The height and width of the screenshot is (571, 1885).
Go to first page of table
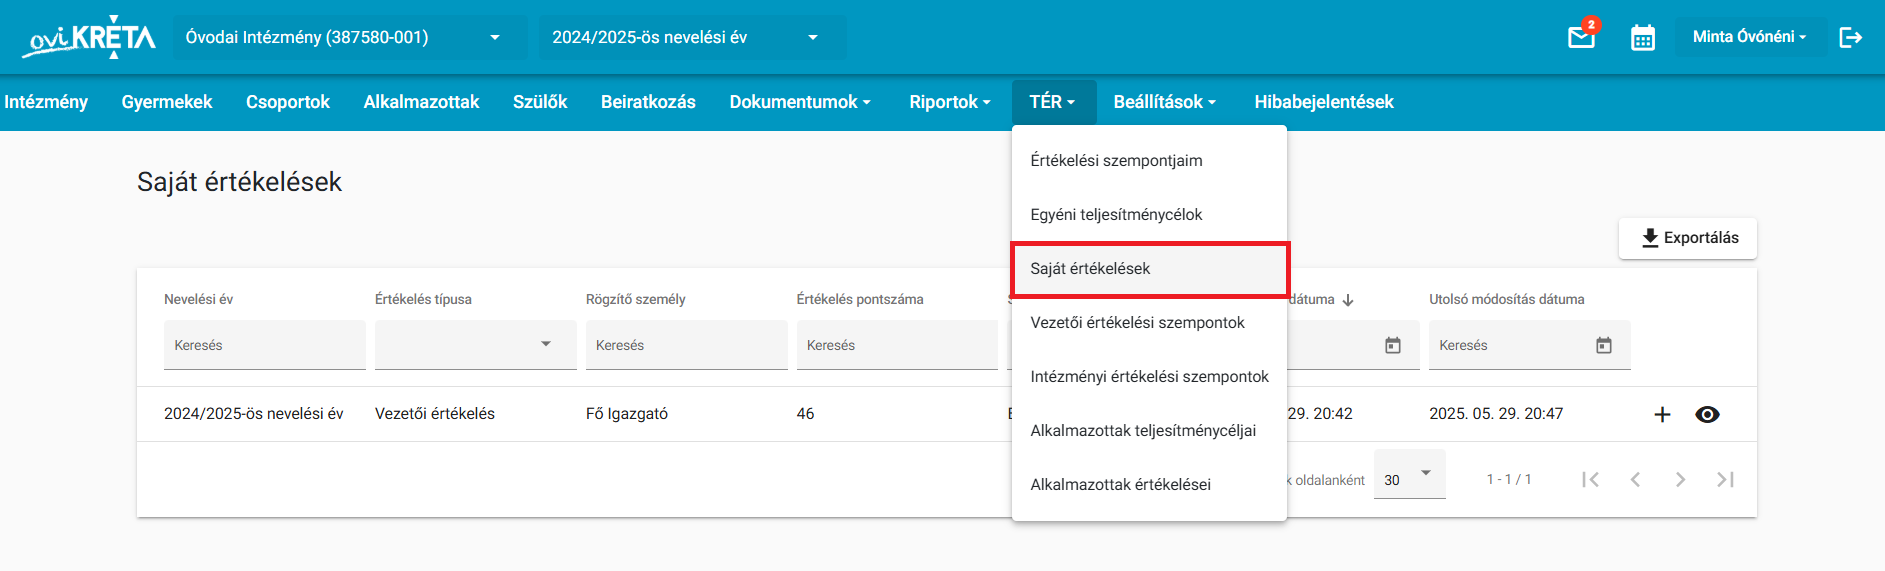[1591, 479]
